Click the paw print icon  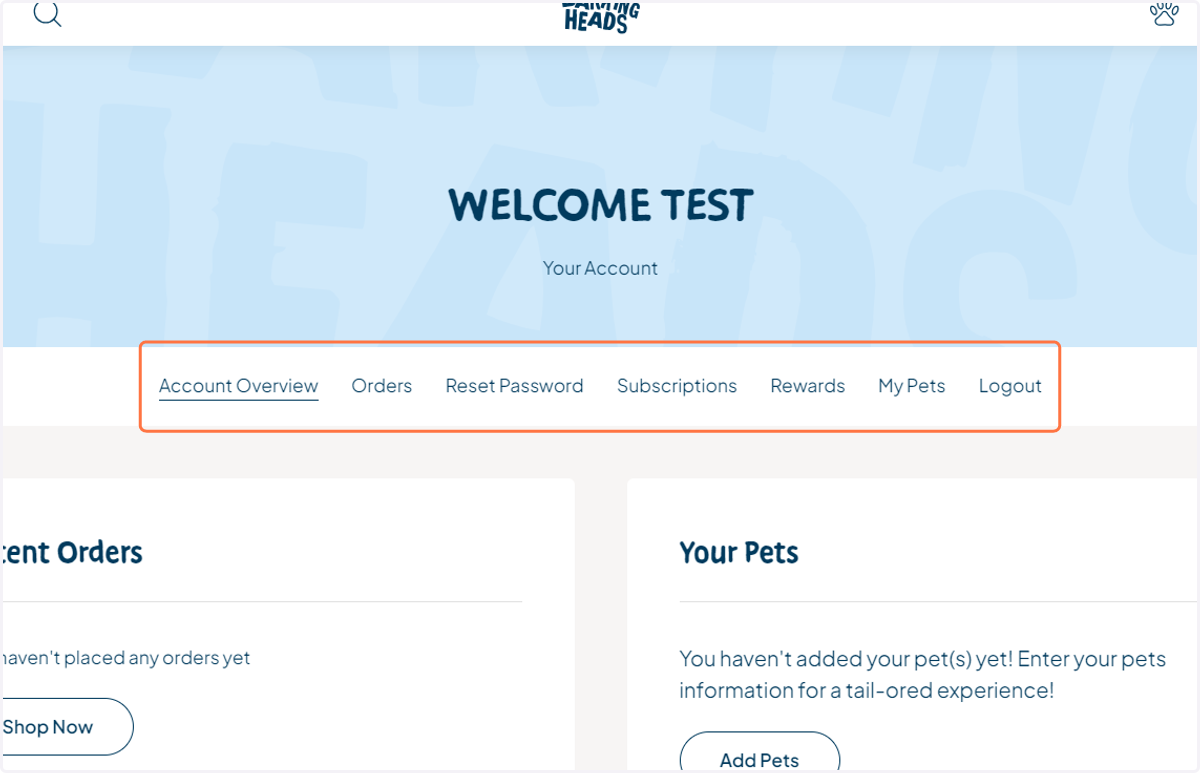coord(1164,13)
